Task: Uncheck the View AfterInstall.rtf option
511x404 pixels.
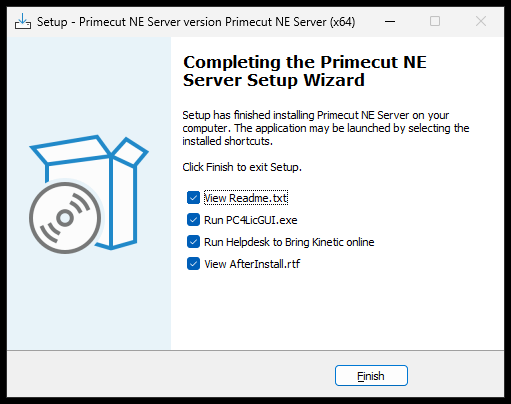Action: 193,264
